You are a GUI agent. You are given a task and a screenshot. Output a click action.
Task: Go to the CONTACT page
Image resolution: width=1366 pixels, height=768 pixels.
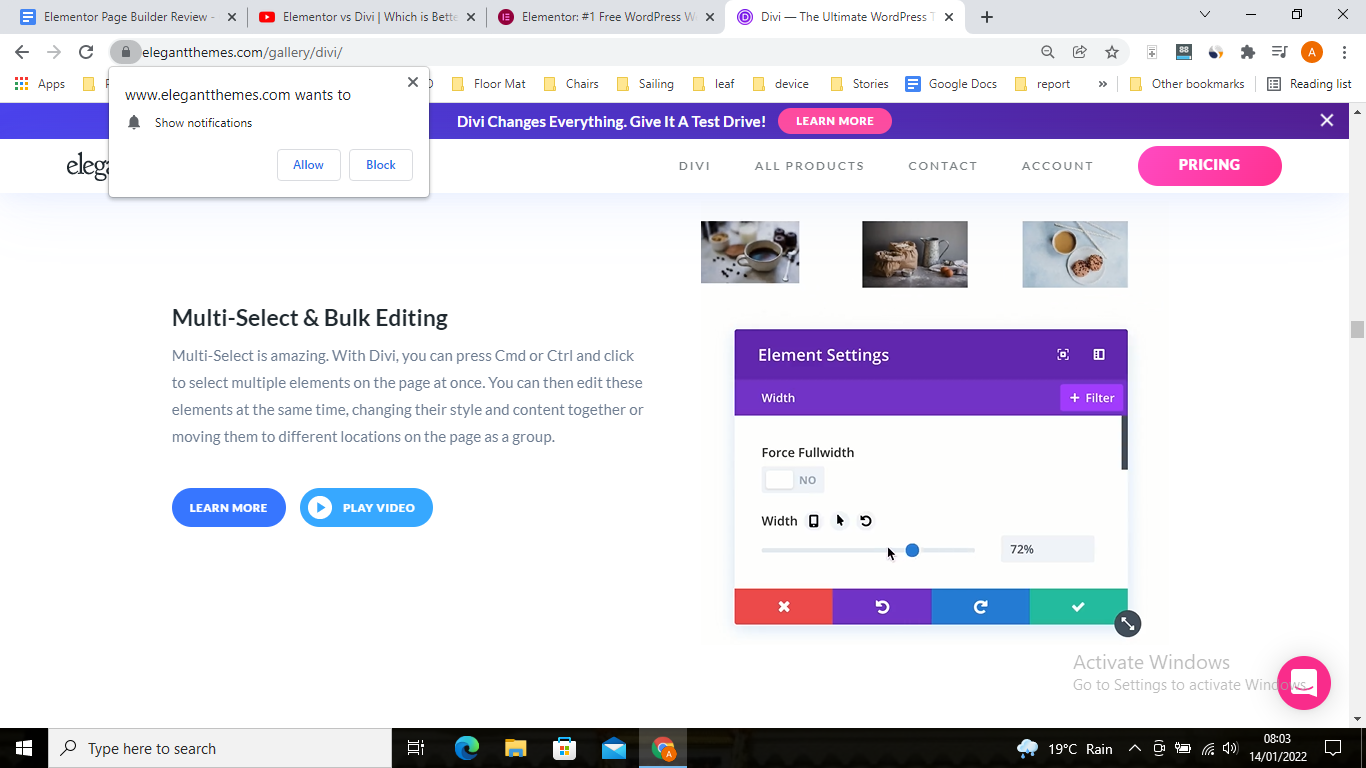942,166
